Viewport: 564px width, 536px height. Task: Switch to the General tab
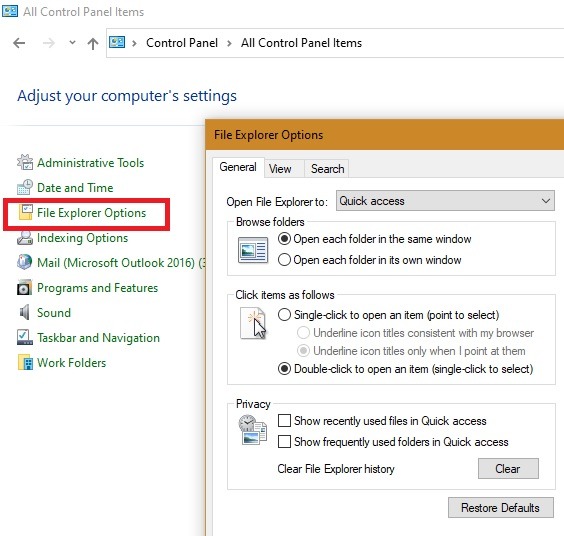[238, 167]
